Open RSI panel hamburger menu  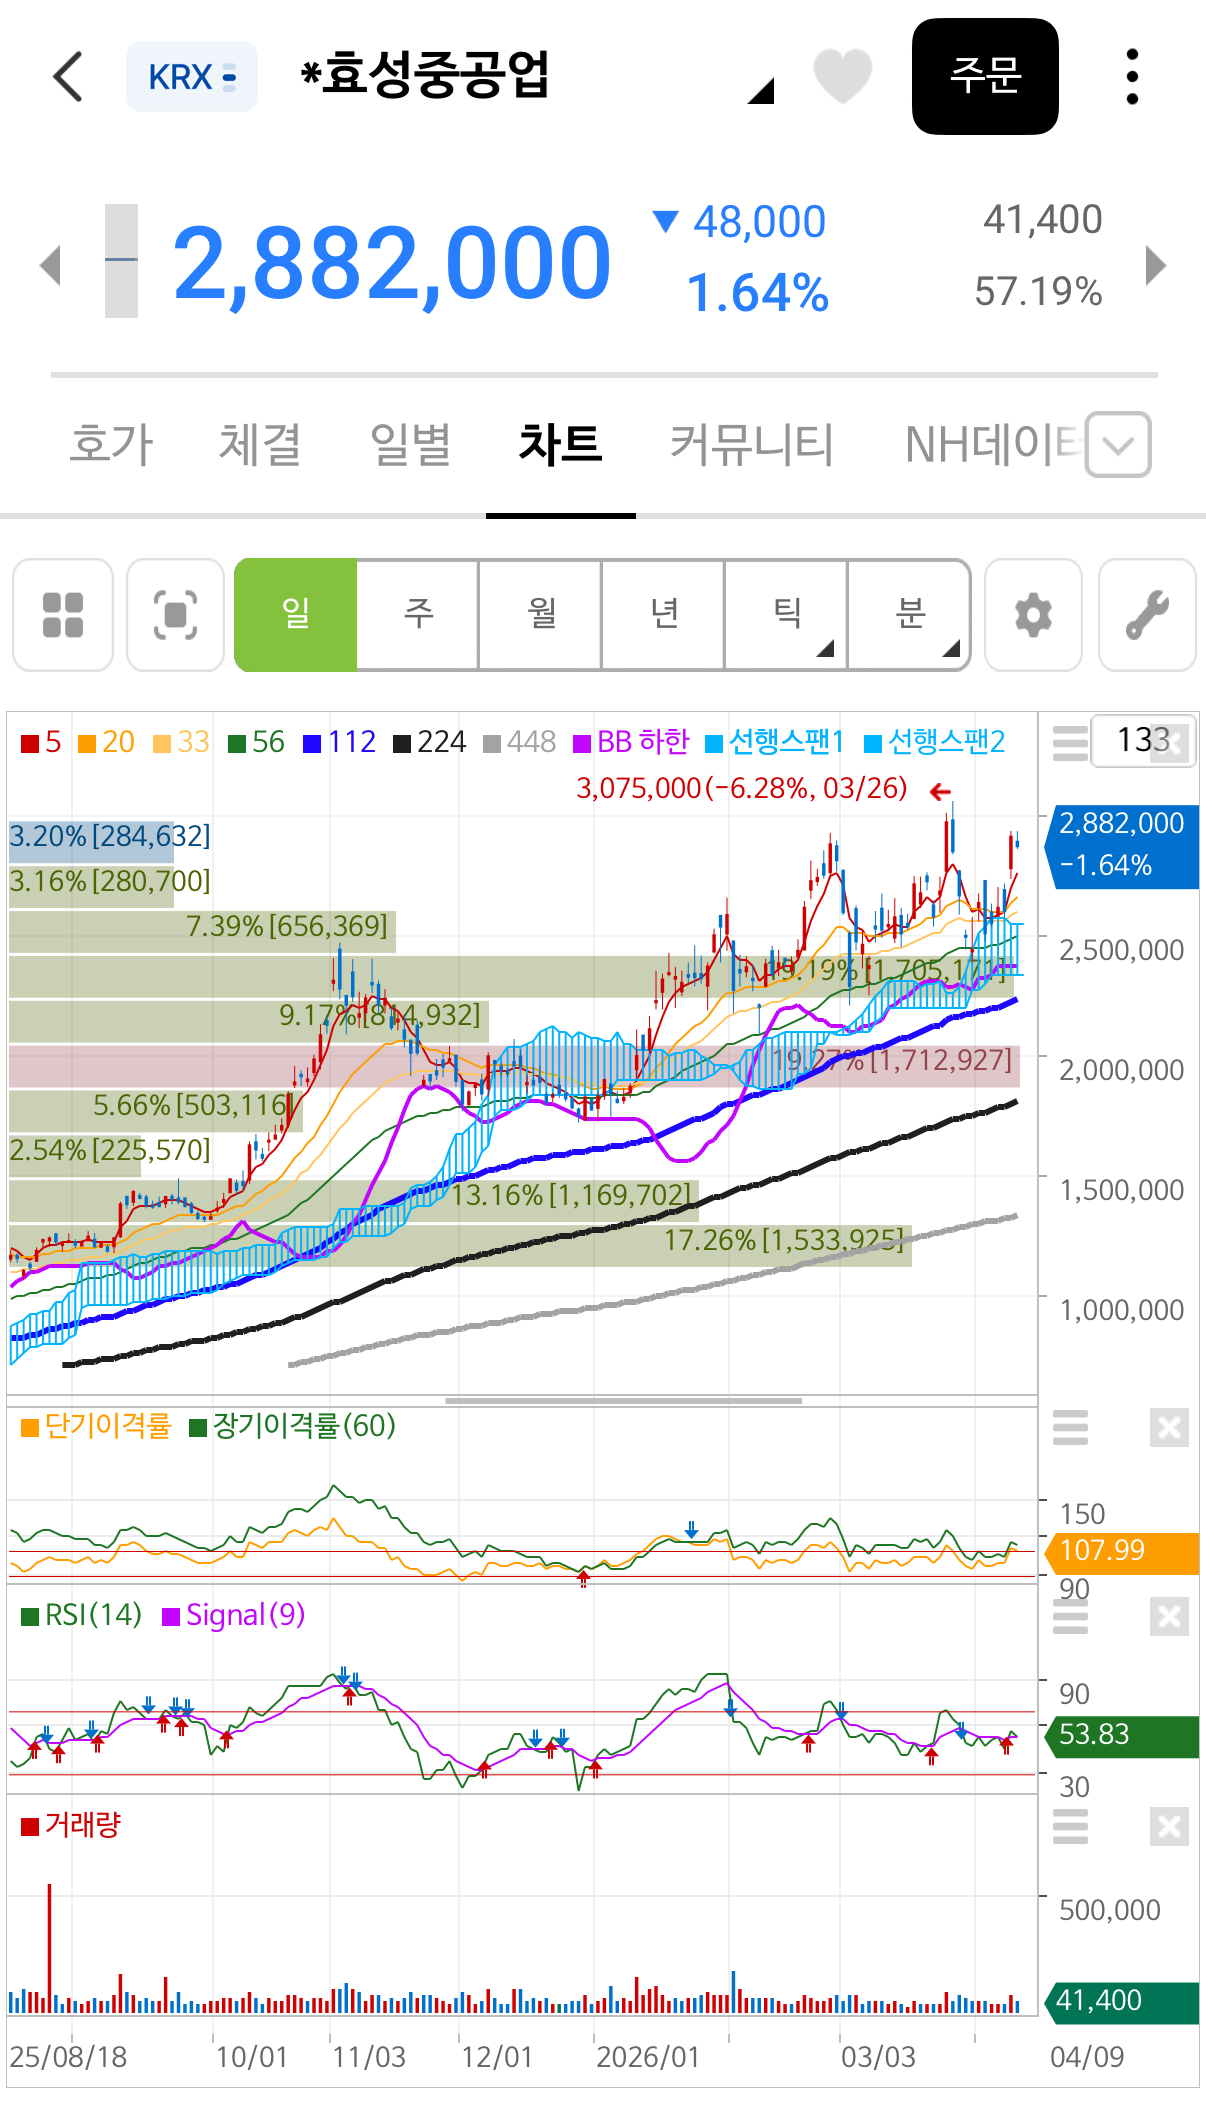click(1070, 1617)
